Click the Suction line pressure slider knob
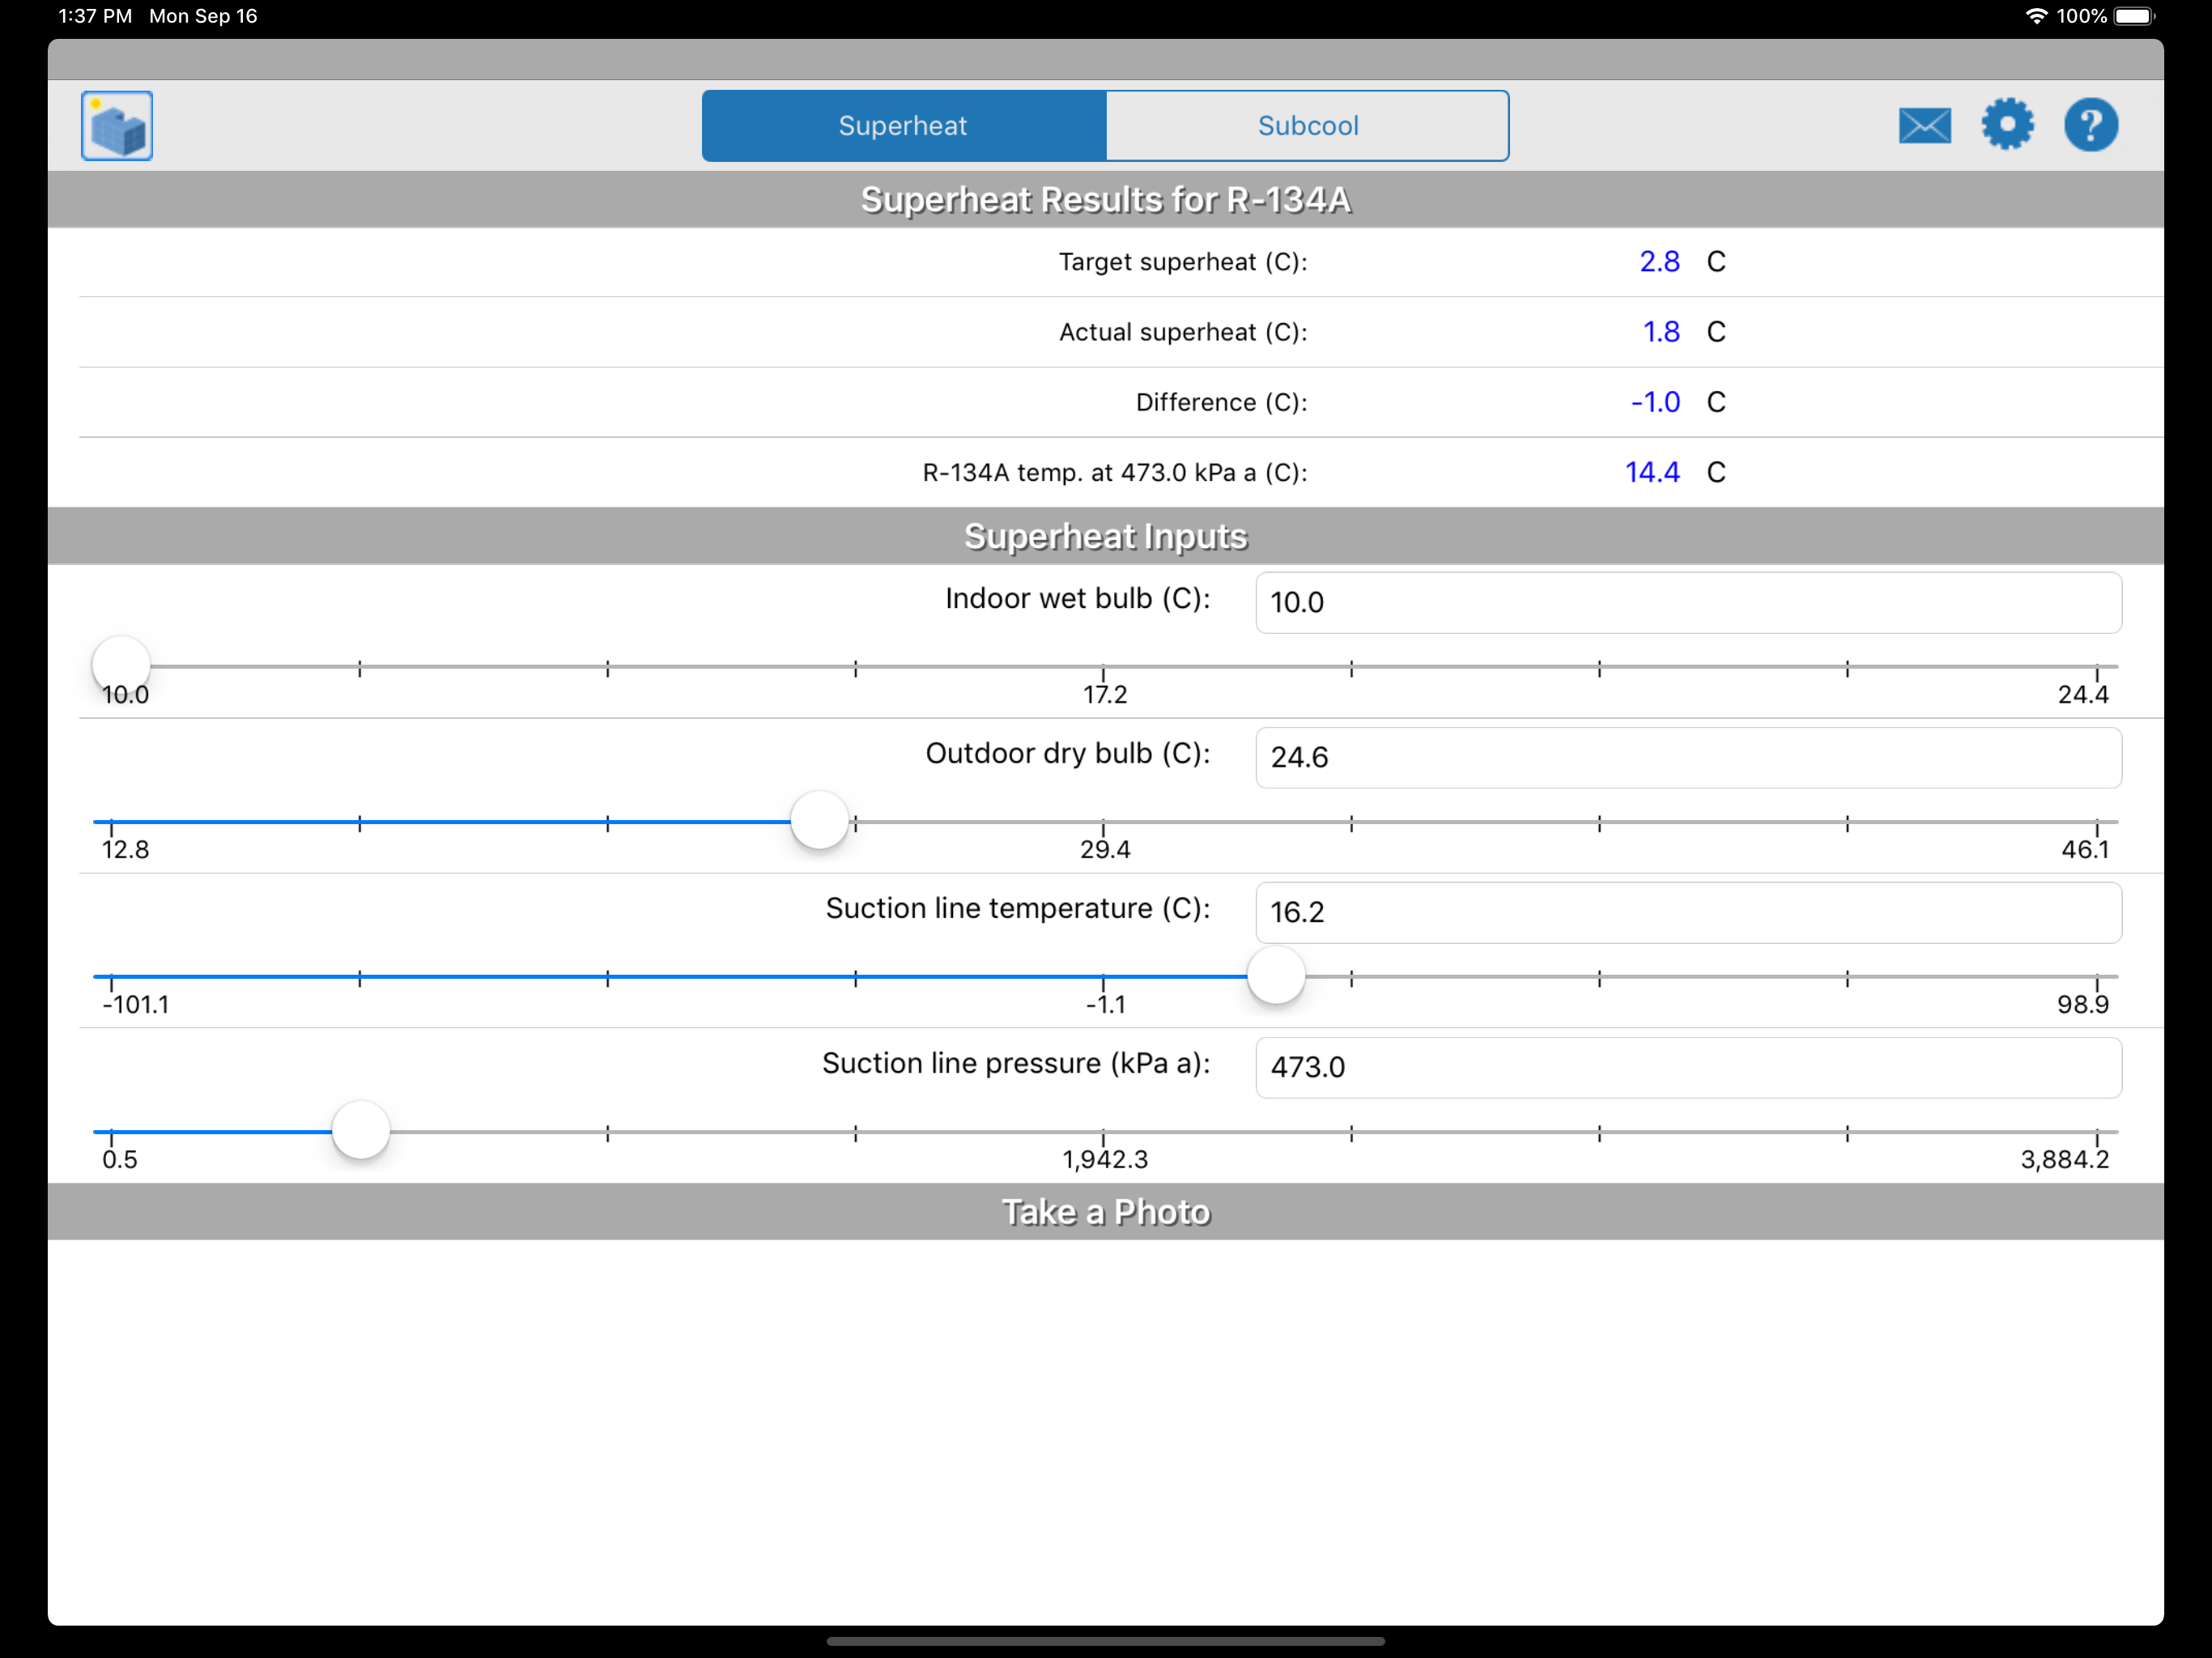The height and width of the screenshot is (1658, 2212). 360,1130
